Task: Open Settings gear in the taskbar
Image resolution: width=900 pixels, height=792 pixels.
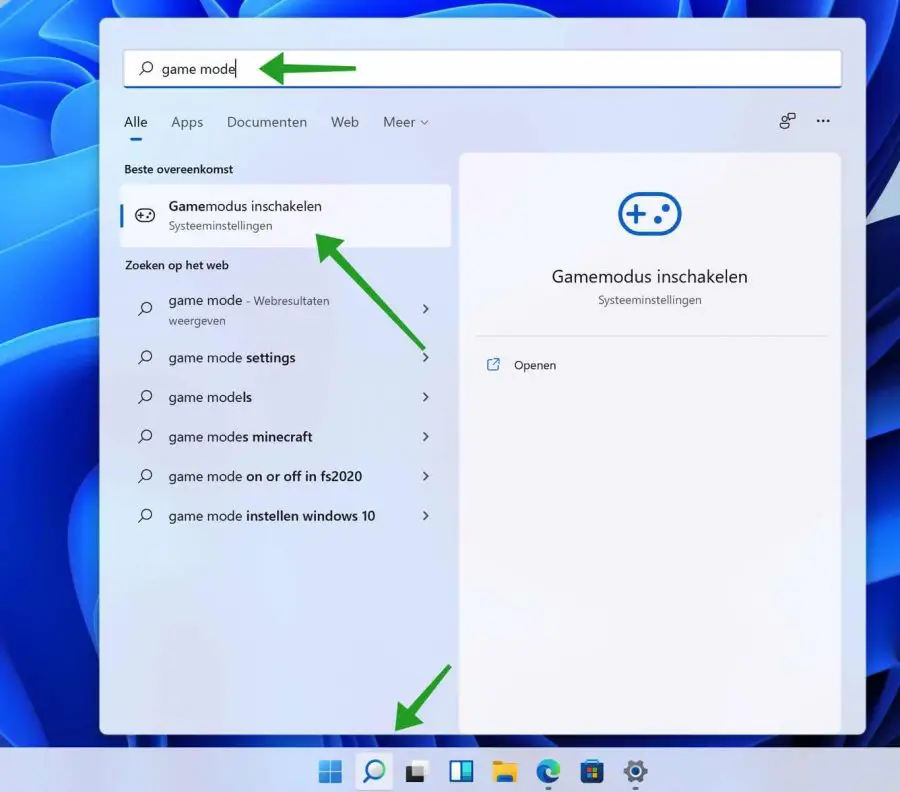Action: click(635, 771)
